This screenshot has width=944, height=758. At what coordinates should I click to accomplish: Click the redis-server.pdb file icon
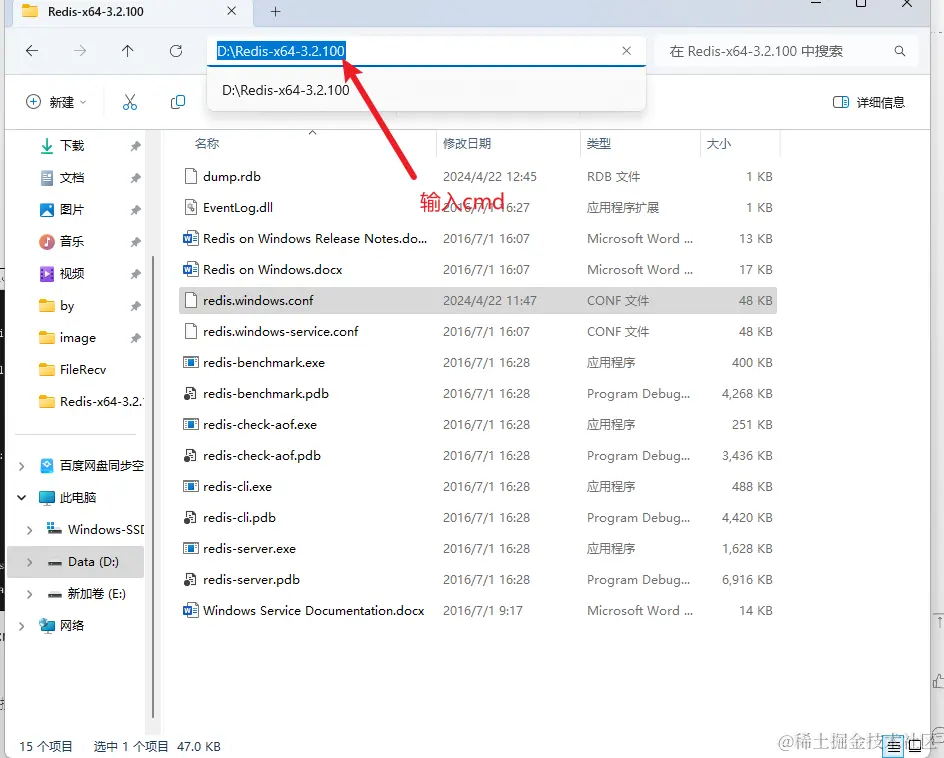[191, 580]
